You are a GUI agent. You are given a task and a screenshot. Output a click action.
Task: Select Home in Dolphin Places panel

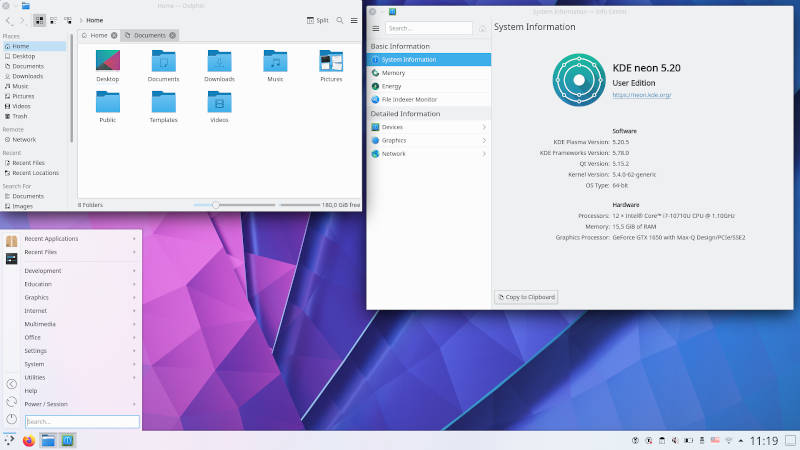tap(33, 46)
